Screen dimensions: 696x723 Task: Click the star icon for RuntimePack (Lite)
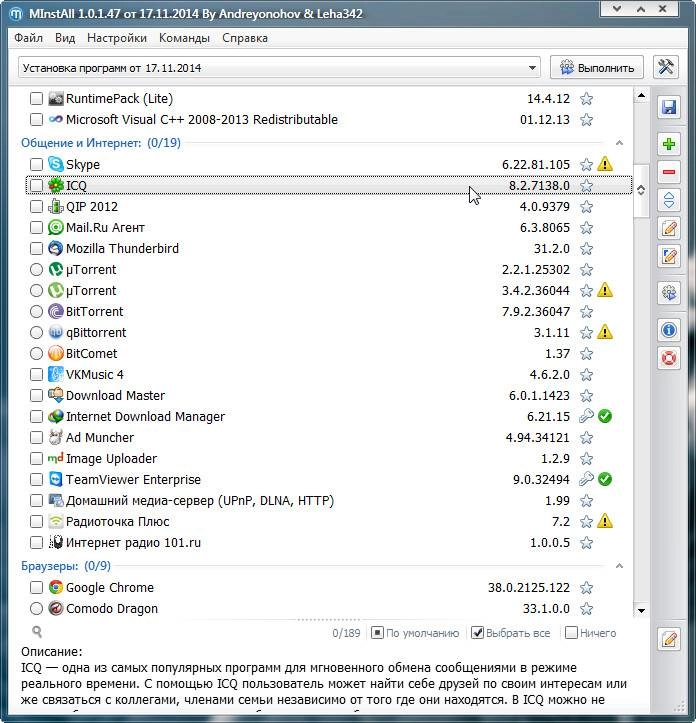point(586,99)
